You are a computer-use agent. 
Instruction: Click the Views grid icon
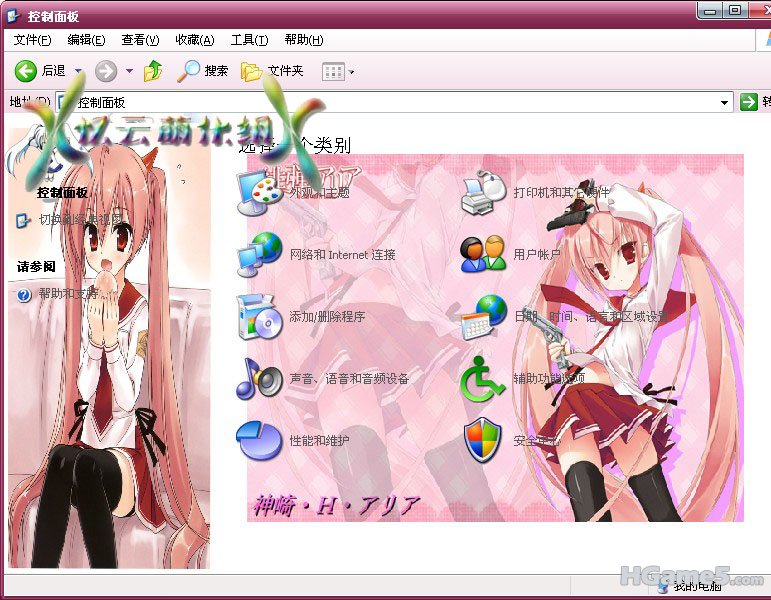(333, 72)
